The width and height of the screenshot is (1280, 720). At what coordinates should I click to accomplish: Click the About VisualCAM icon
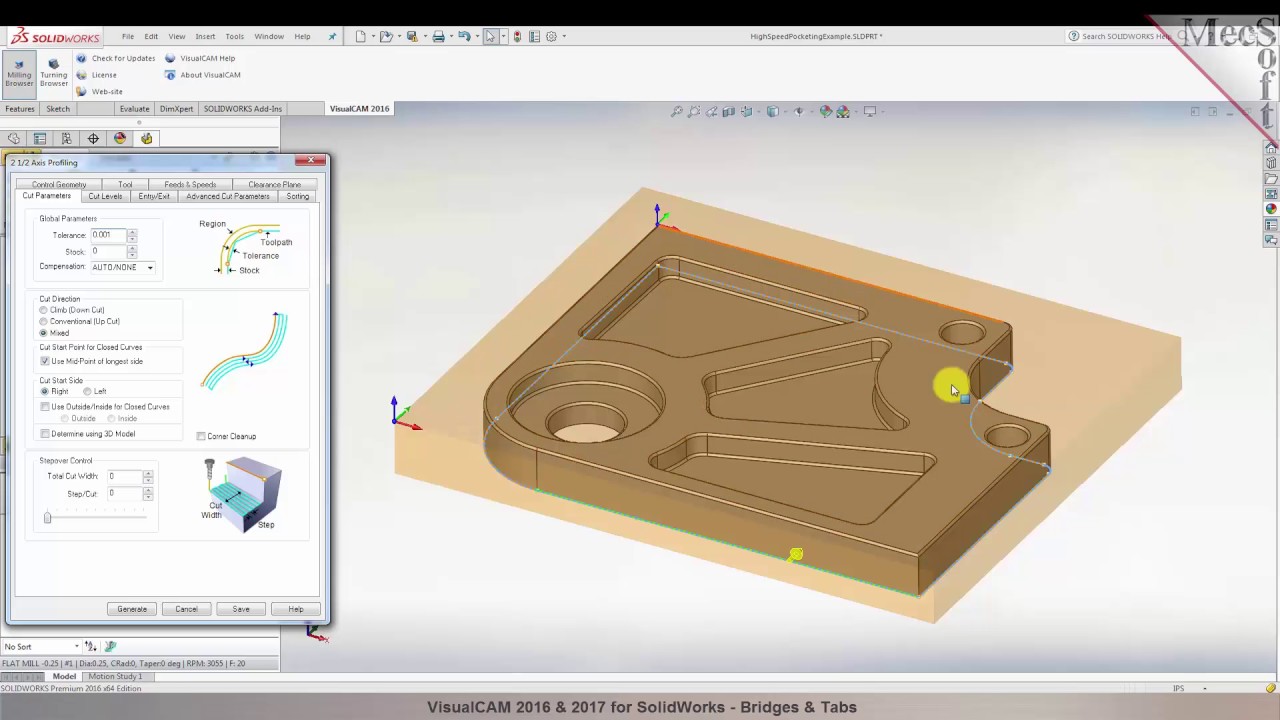[x=170, y=75]
